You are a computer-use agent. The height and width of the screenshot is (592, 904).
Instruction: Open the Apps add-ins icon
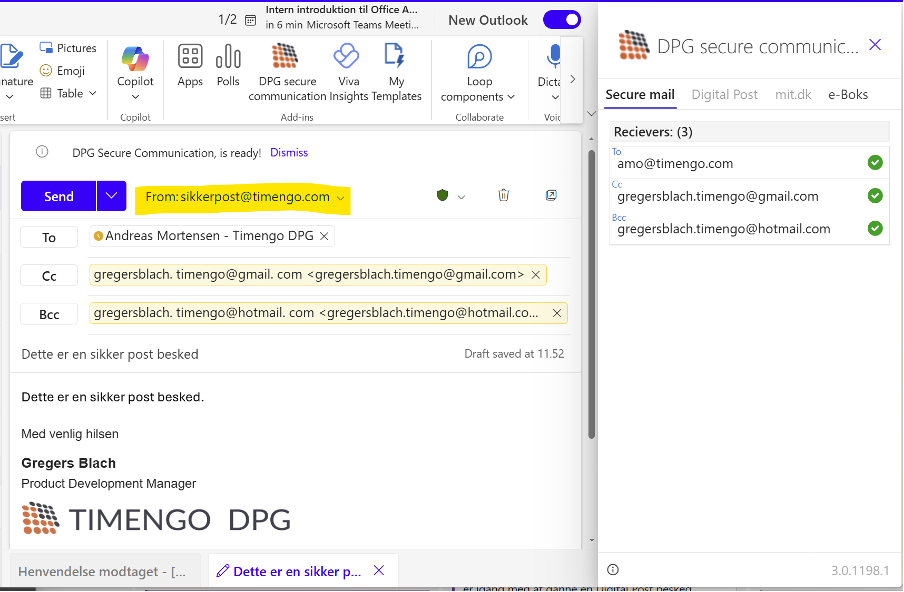coord(190,65)
